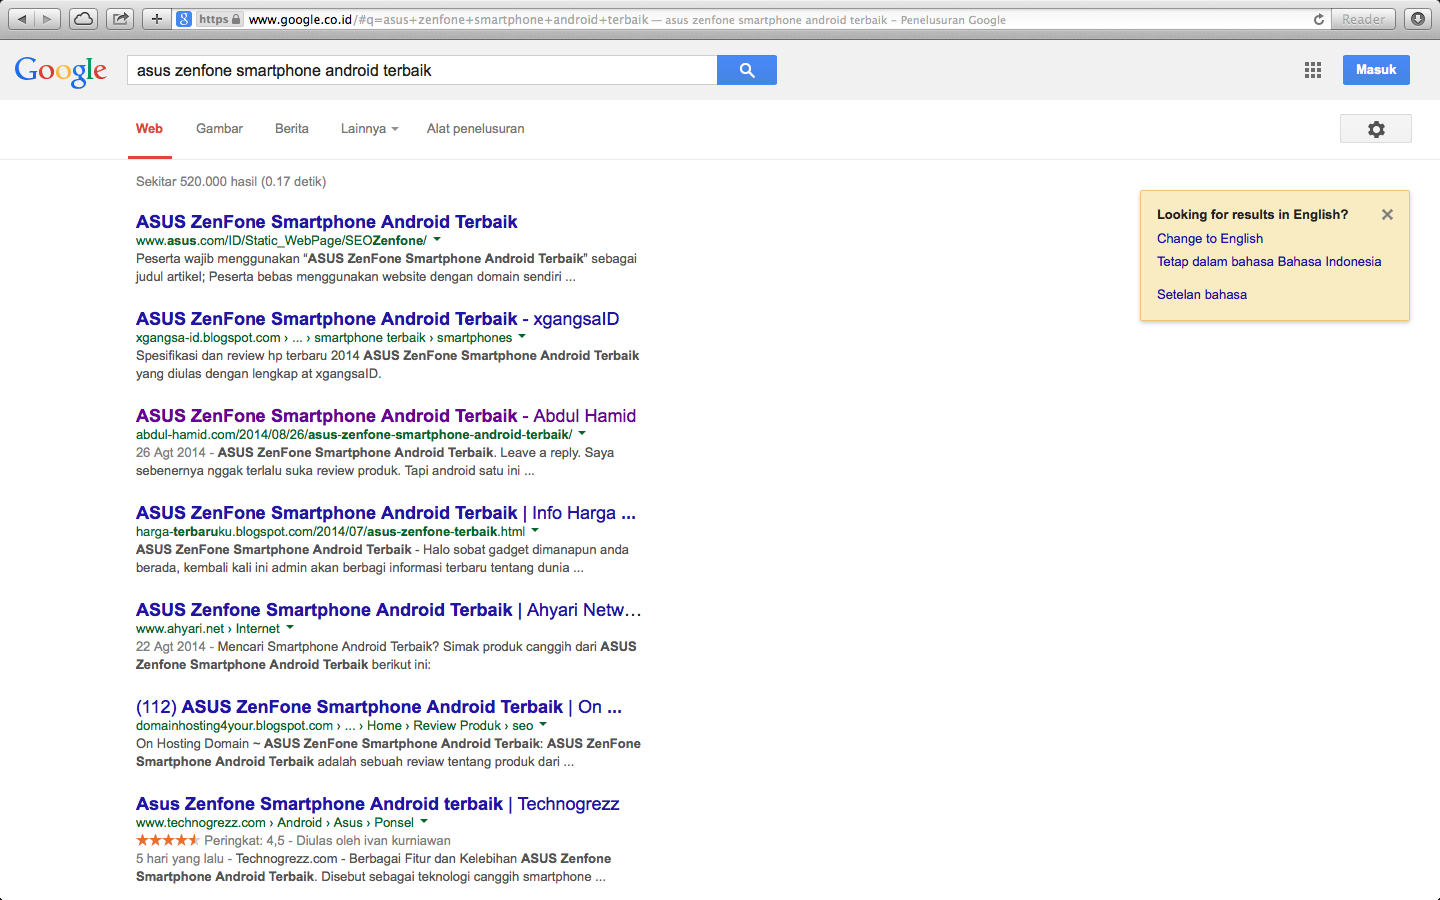
Task: Click the Share icon in toolbar
Action: [x=120, y=19]
